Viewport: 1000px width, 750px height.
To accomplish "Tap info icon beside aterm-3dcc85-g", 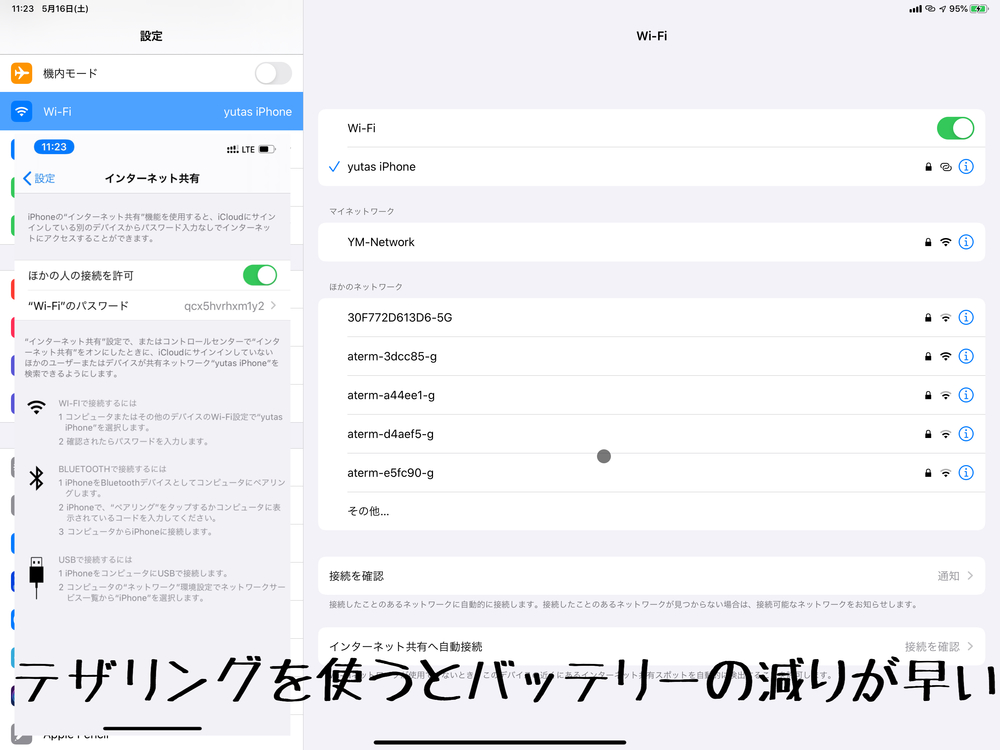I will pyautogui.click(x=966, y=356).
